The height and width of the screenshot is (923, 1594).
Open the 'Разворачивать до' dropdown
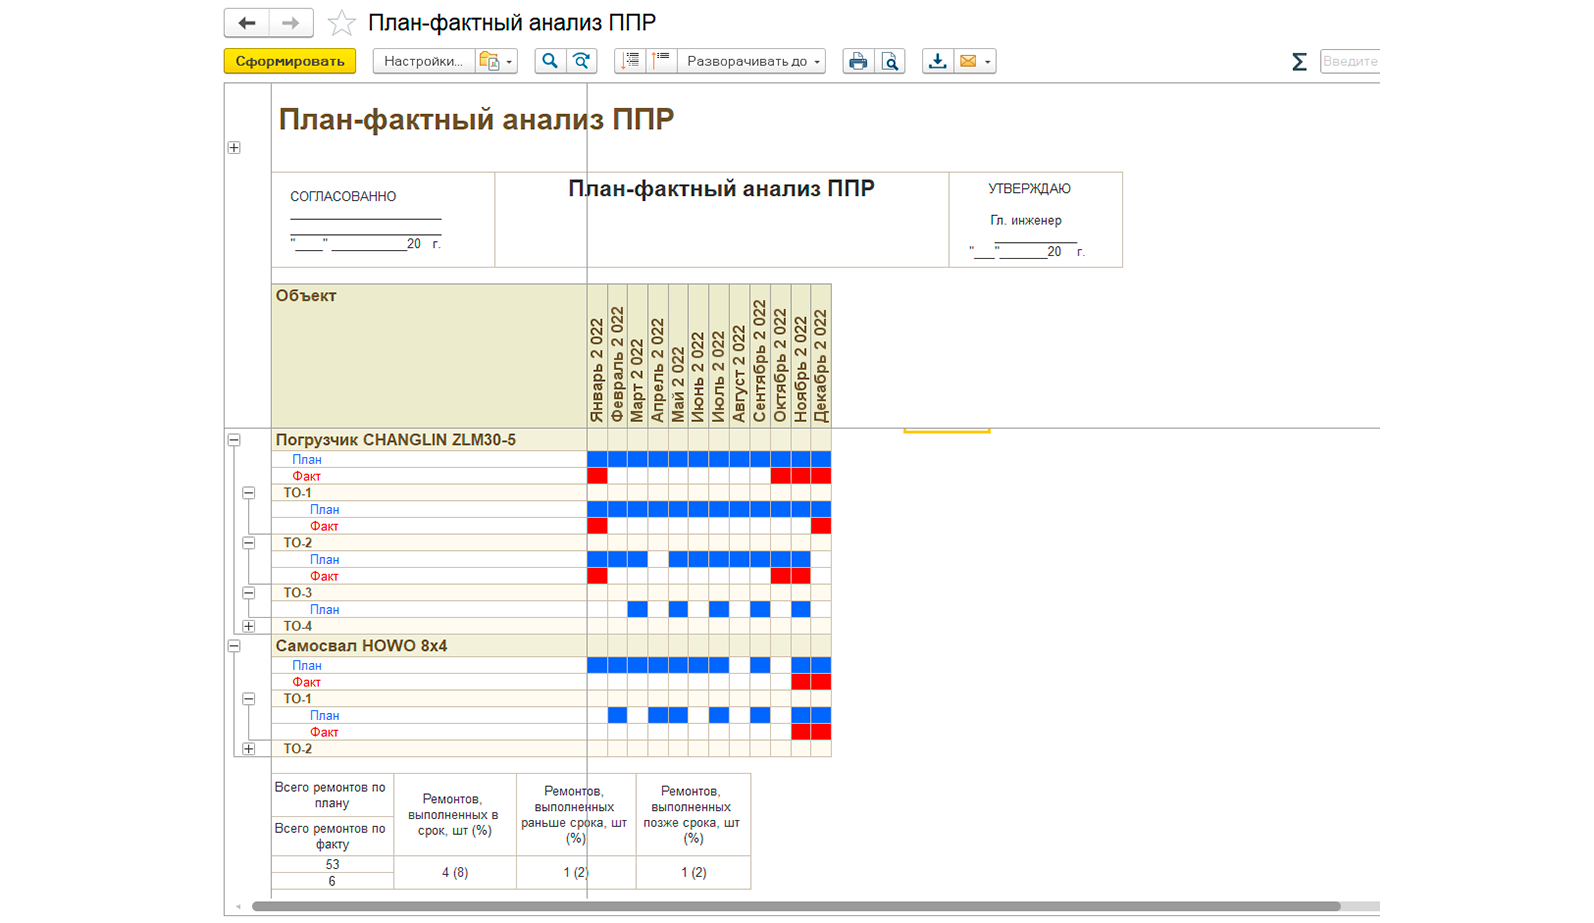pyautogui.click(x=752, y=61)
